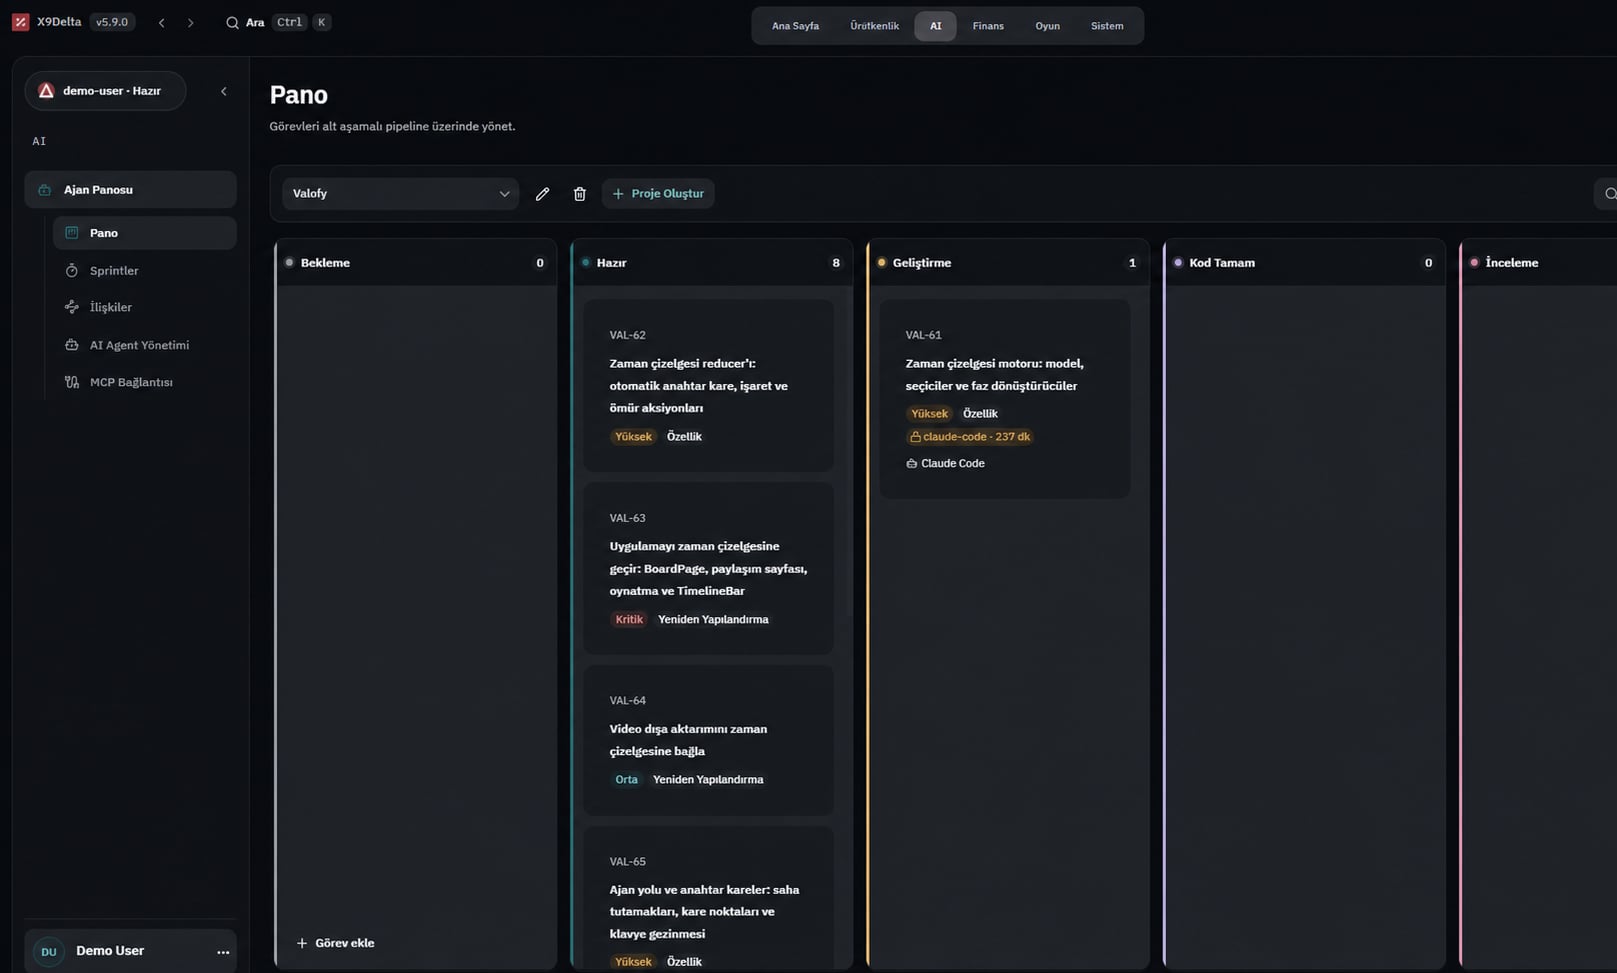Open the Sprintler sidebar item
This screenshot has height=973, width=1617.
pos(145,271)
